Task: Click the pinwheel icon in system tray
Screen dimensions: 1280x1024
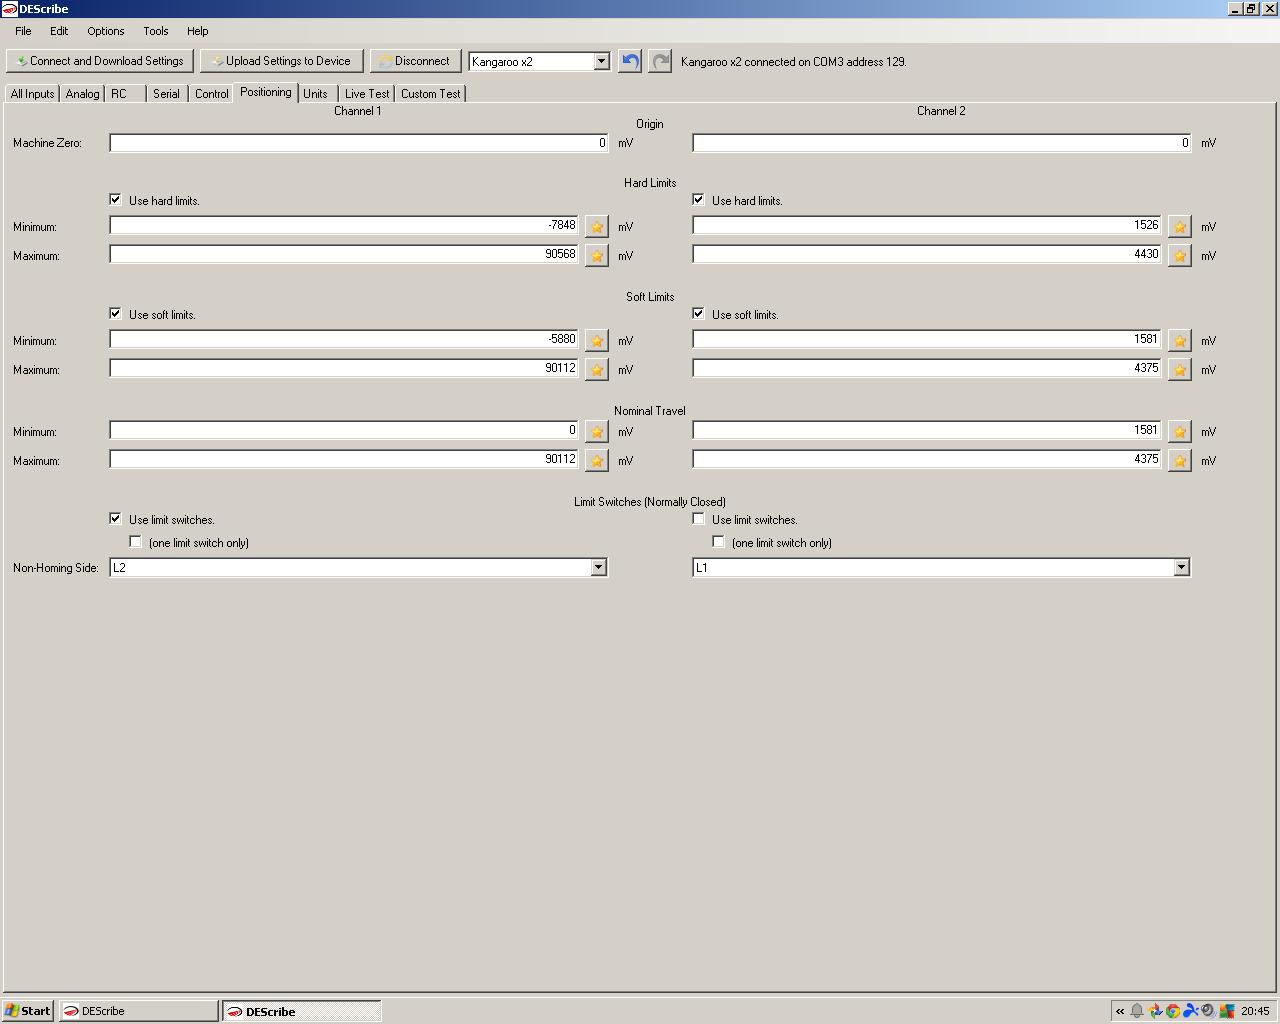Action: click(x=1155, y=1011)
